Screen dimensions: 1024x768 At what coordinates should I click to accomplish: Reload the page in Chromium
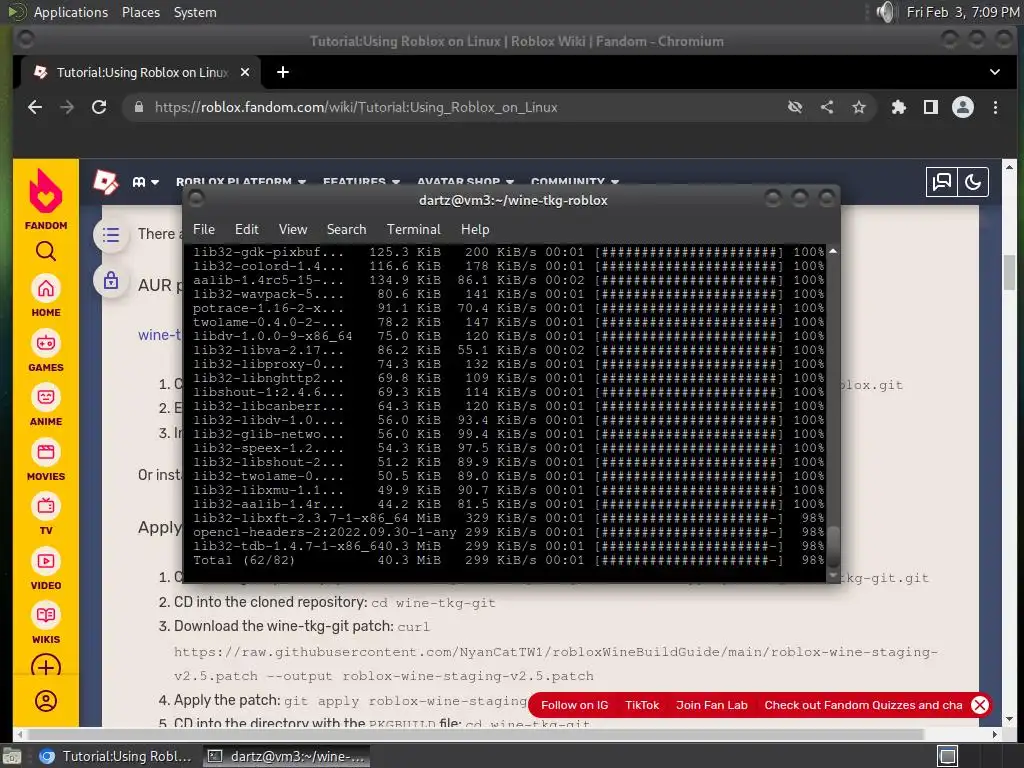pyautogui.click(x=99, y=107)
